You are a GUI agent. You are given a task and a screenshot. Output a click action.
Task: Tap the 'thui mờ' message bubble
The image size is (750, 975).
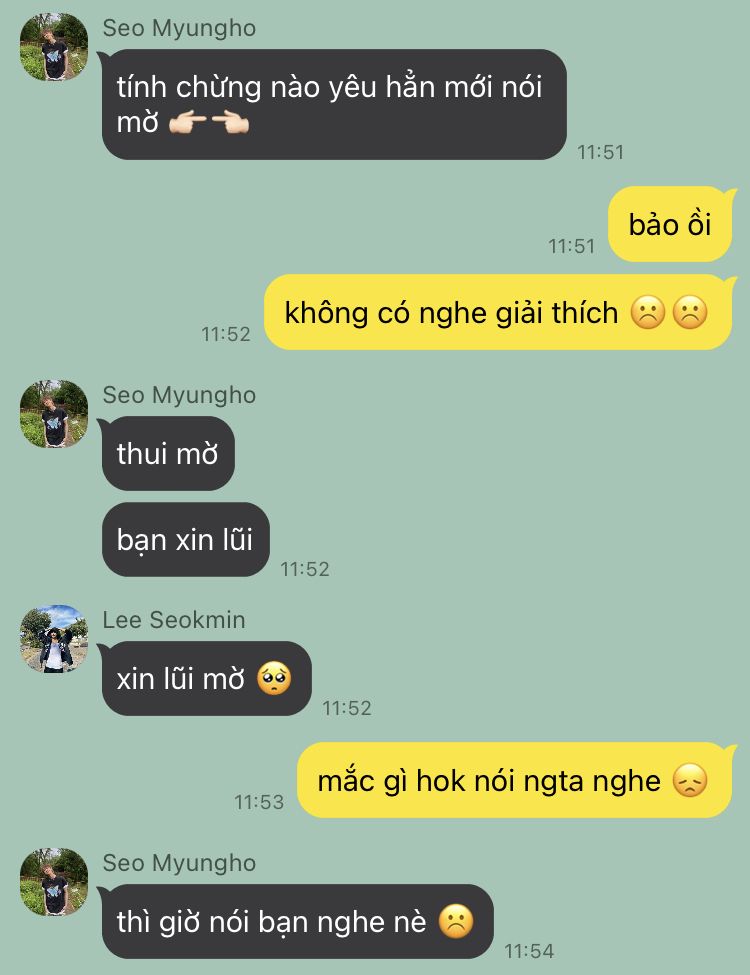coord(167,453)
